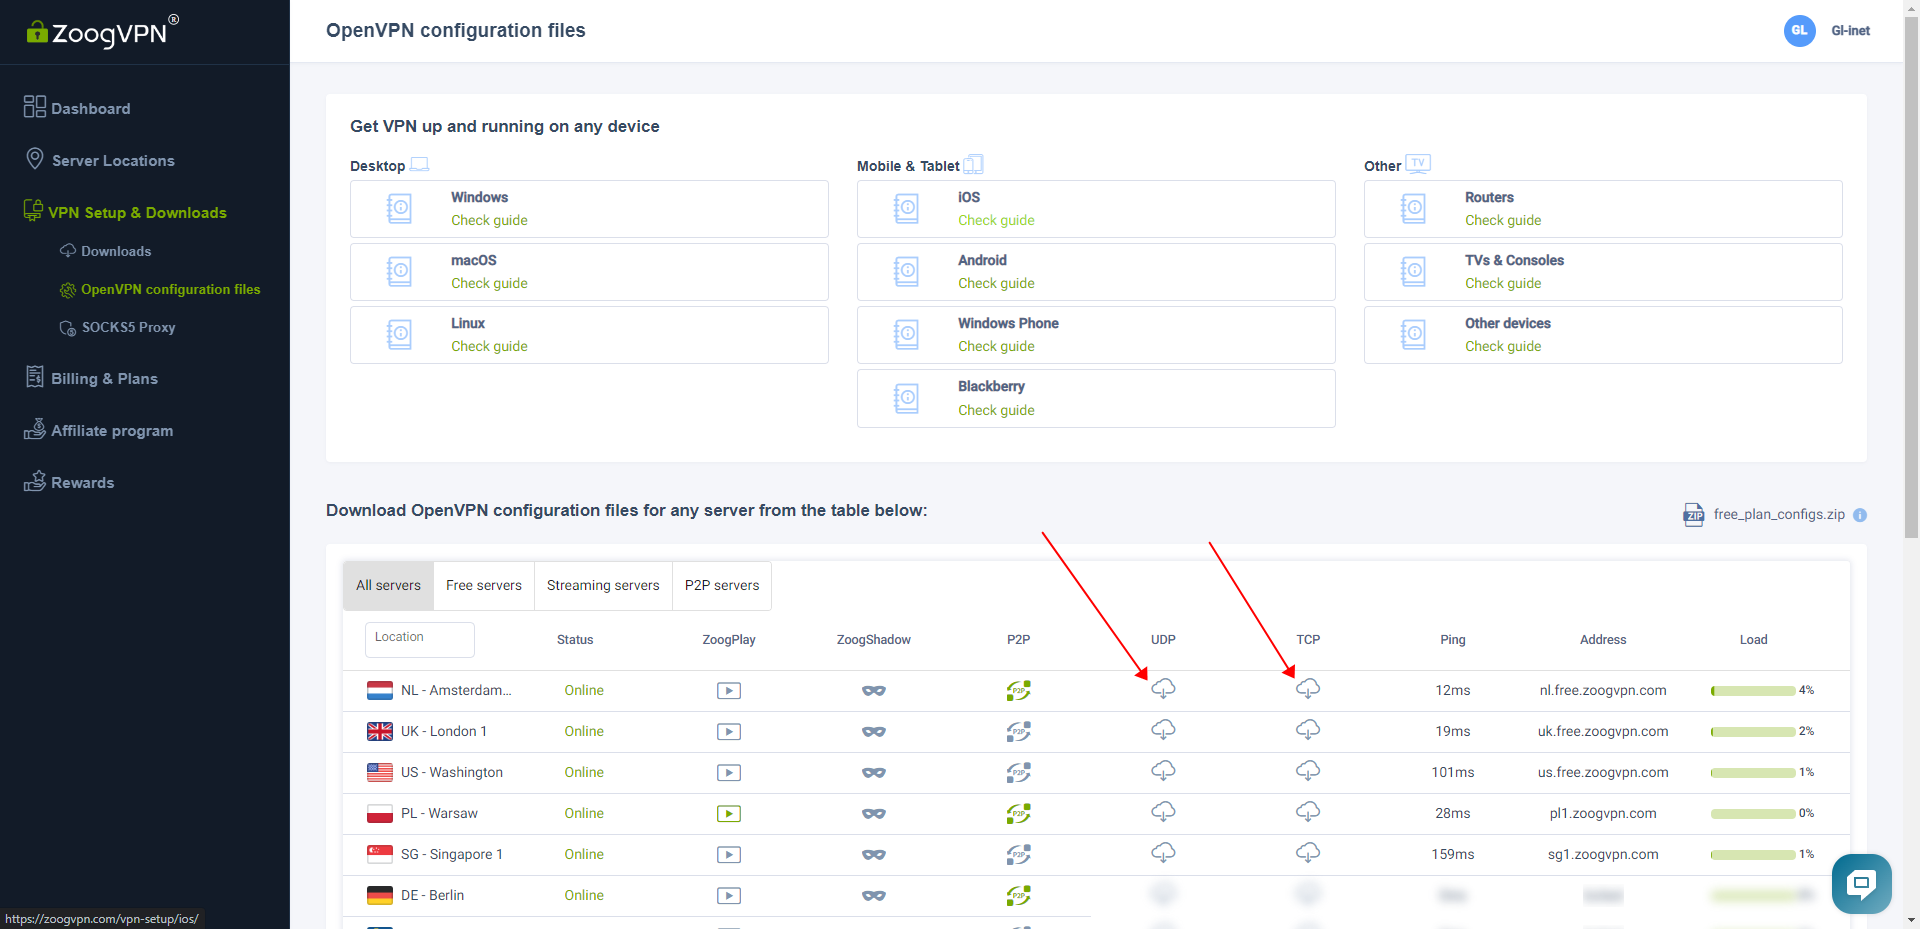Open the ZoogPlay icon for NL - Amsterdam server
Image resolution: width=1920 pixels, height=929 pixels.
729,690
